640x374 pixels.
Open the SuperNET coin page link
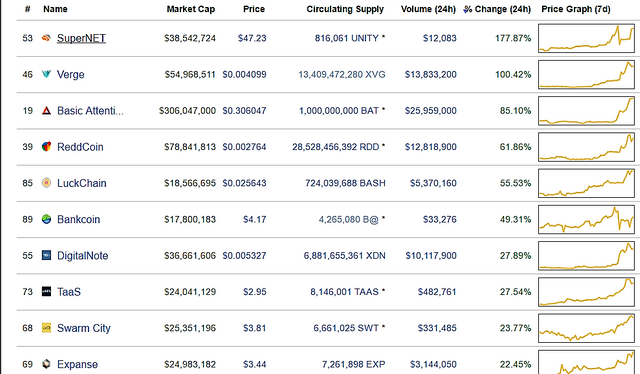[x=81, y=38]
